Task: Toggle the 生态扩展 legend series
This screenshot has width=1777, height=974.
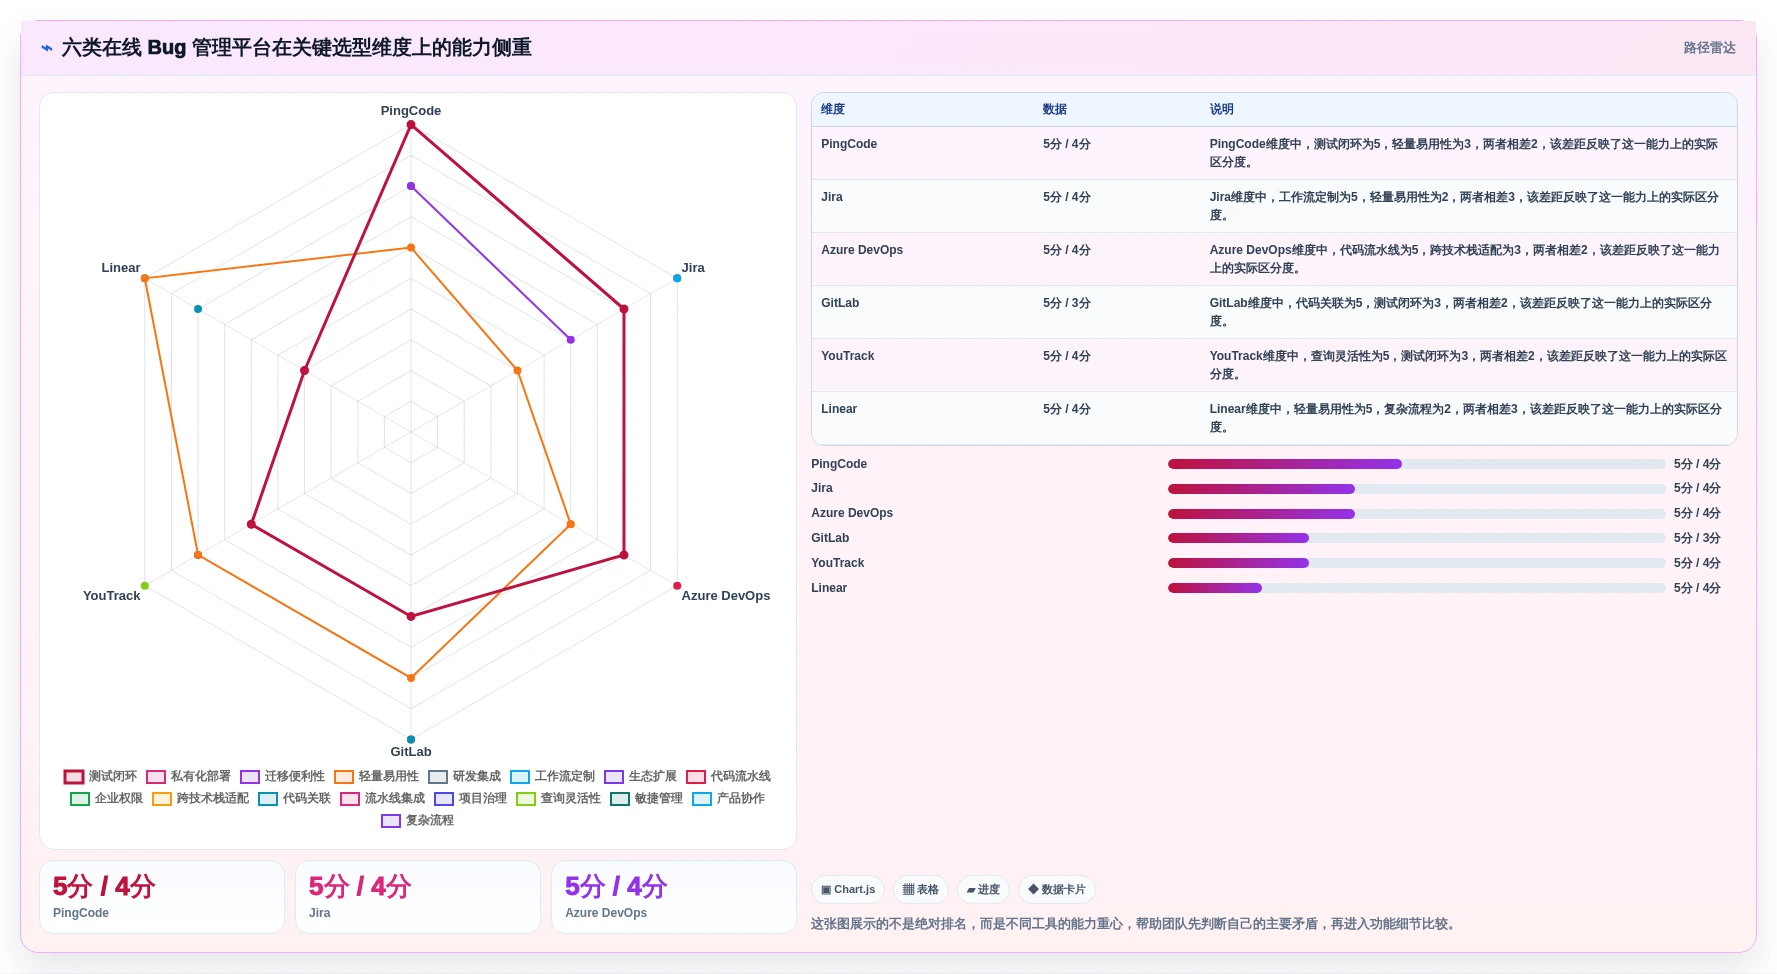Action: tap(641, 776)
